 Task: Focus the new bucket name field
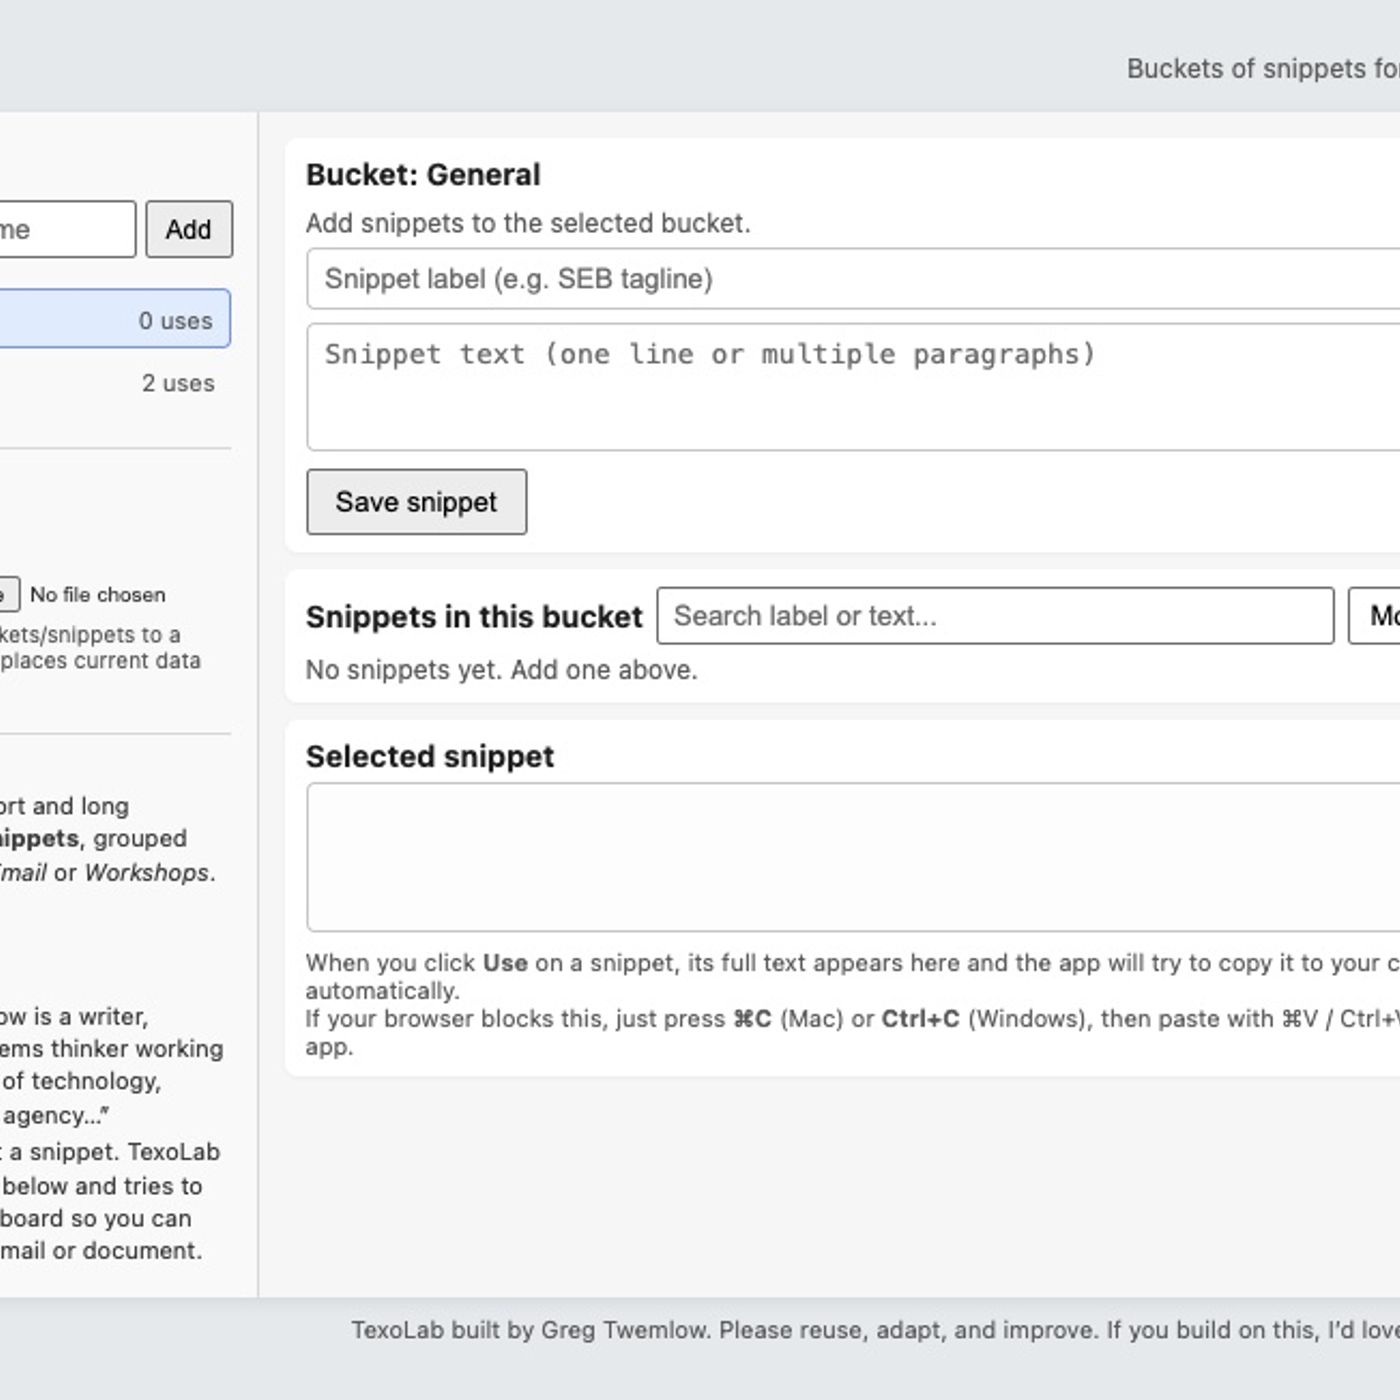pyautogui.click(x=64, y=229)
